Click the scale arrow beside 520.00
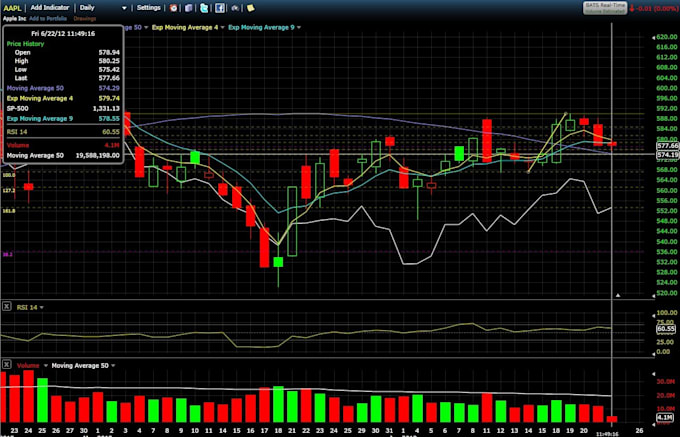This screenshot has height=437, width=680. (x=654, y=294)
